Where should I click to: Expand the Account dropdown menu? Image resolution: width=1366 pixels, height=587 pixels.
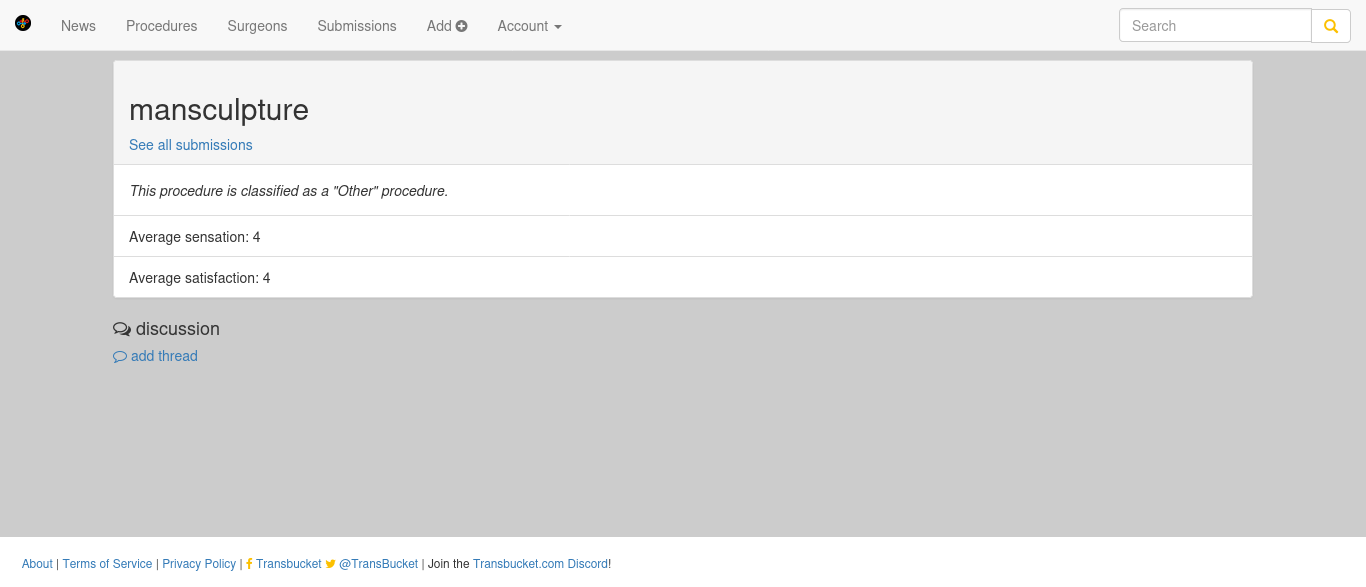coord(529,26)
